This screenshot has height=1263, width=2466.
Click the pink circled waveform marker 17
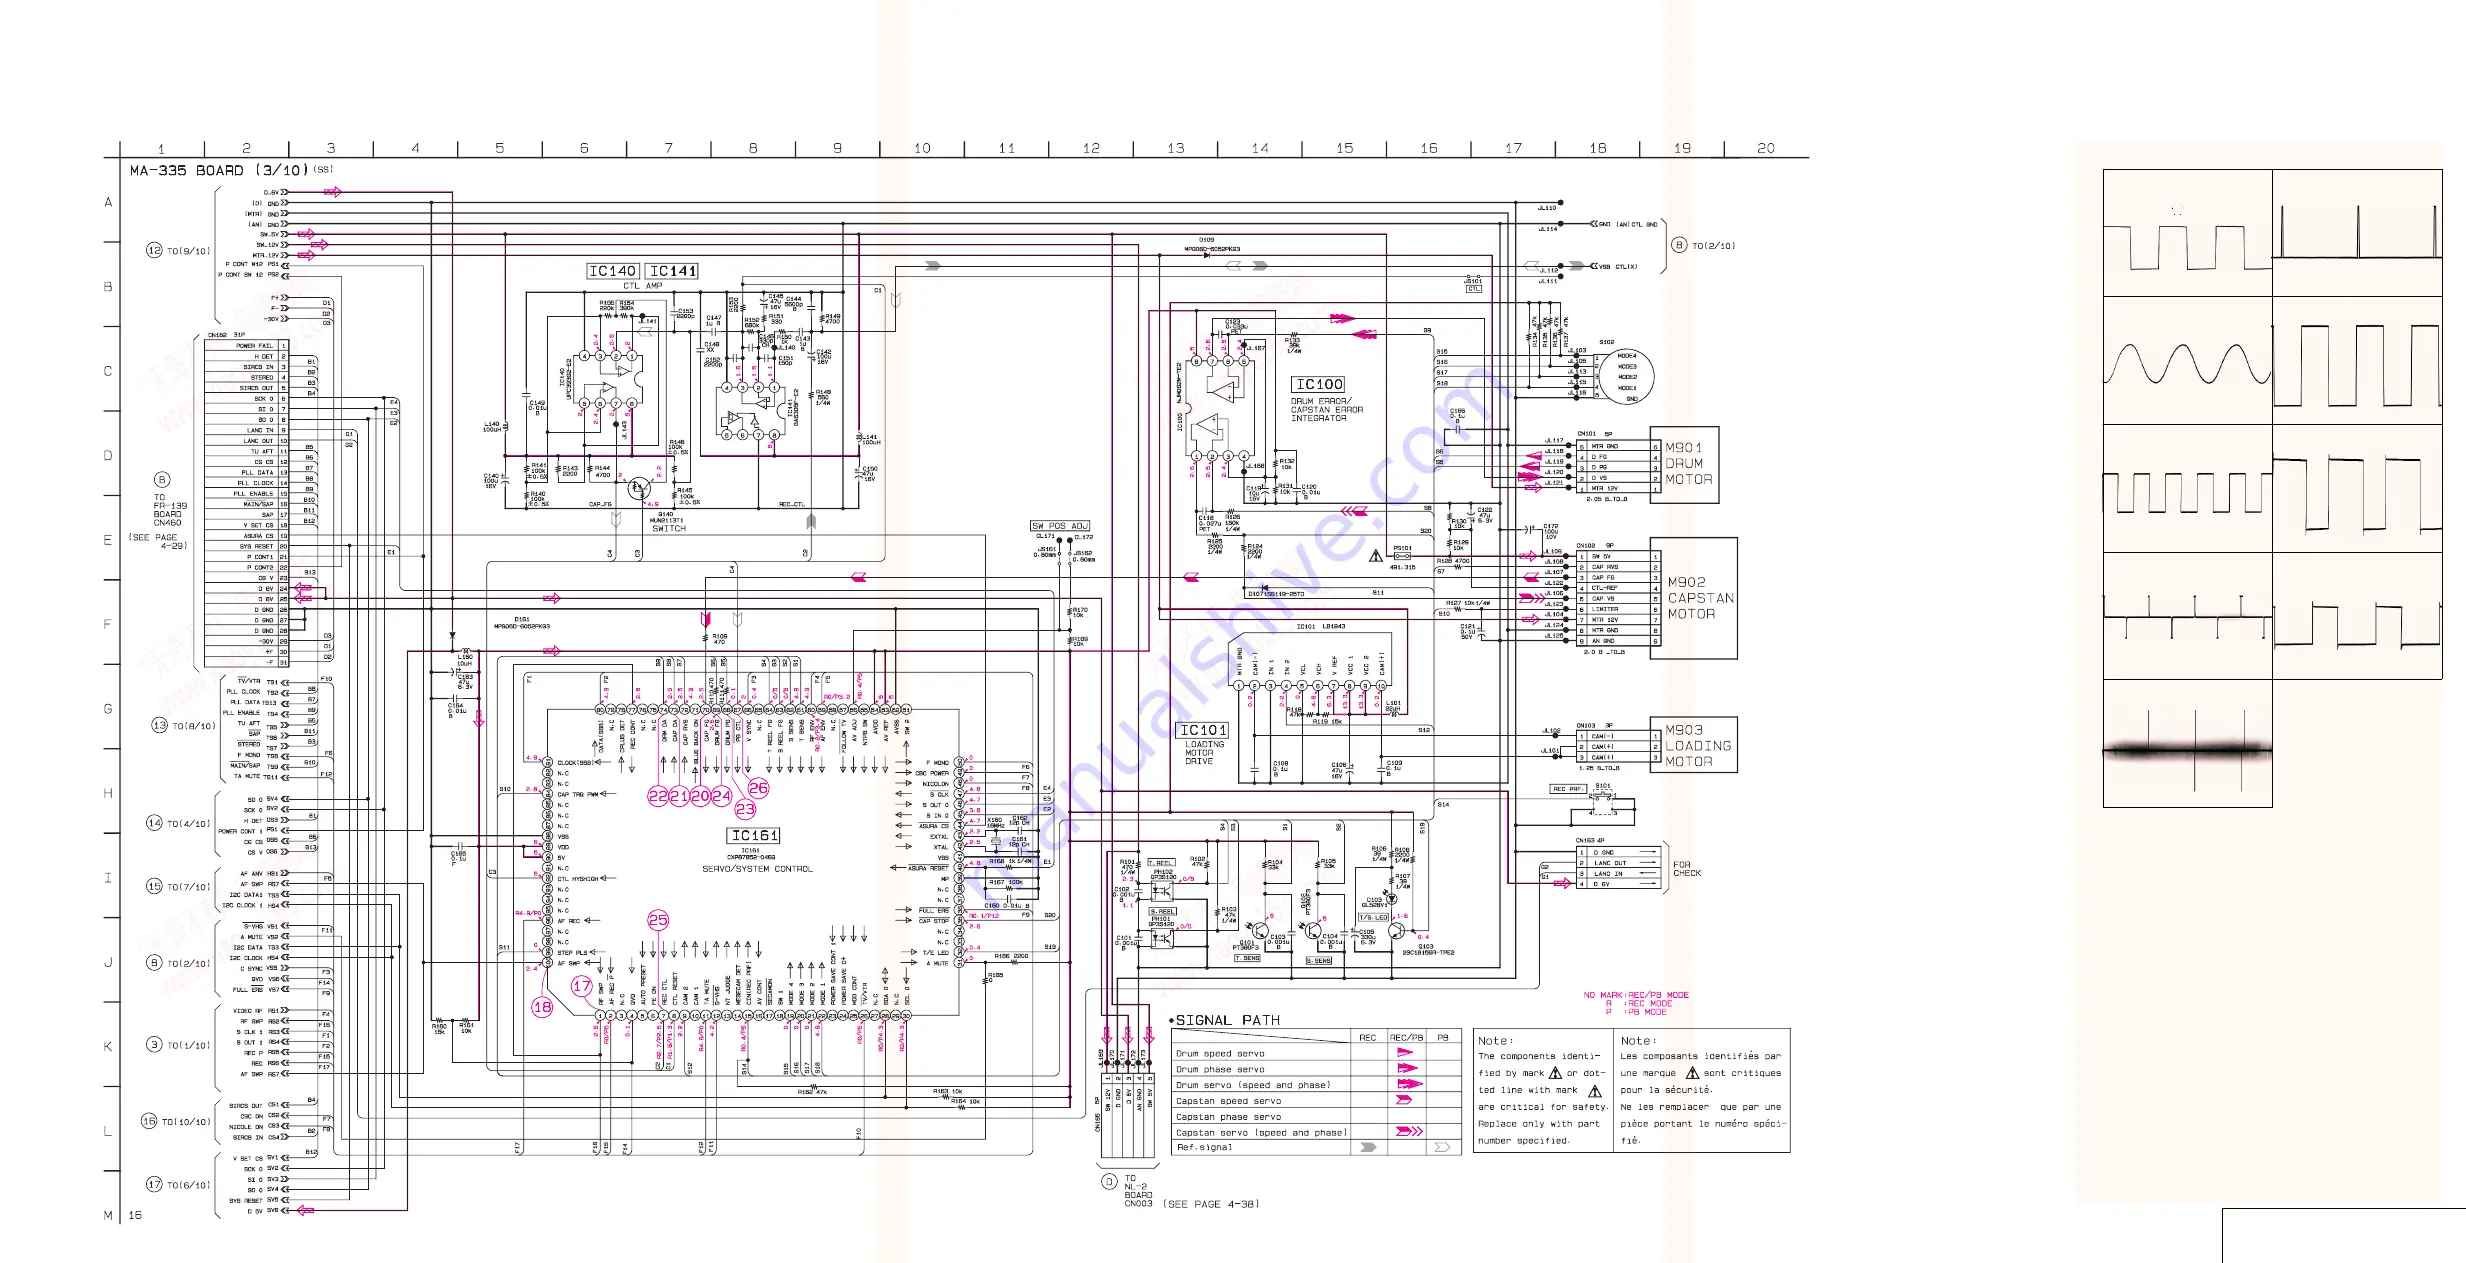[x=582, y=986]
